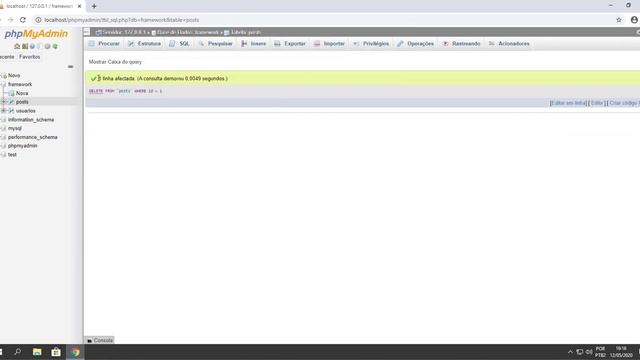
Task: Open the Privilégios tab
Action: tap(371, 44)
